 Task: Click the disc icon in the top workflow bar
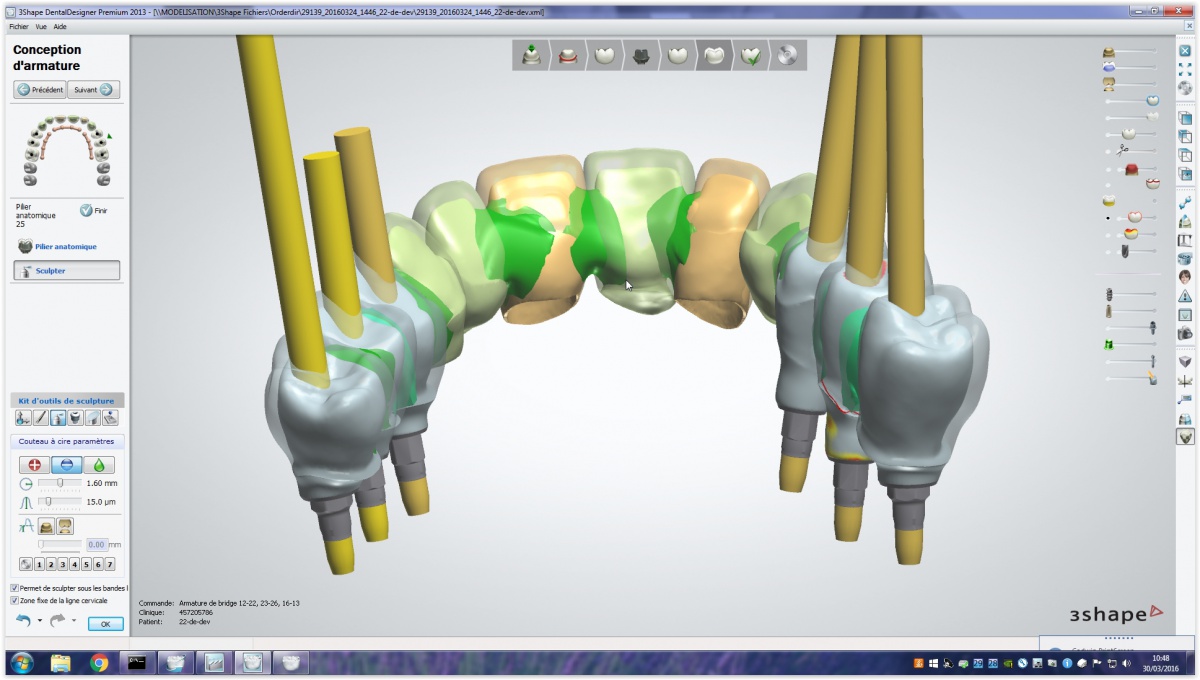pos(787,56)
